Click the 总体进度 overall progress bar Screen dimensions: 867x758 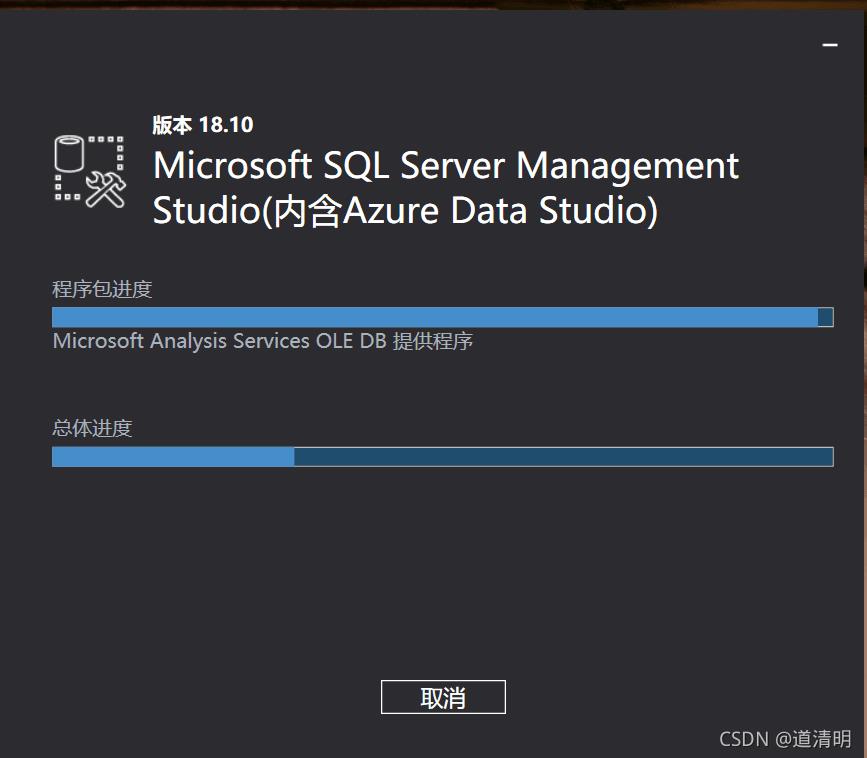(442, 457)
